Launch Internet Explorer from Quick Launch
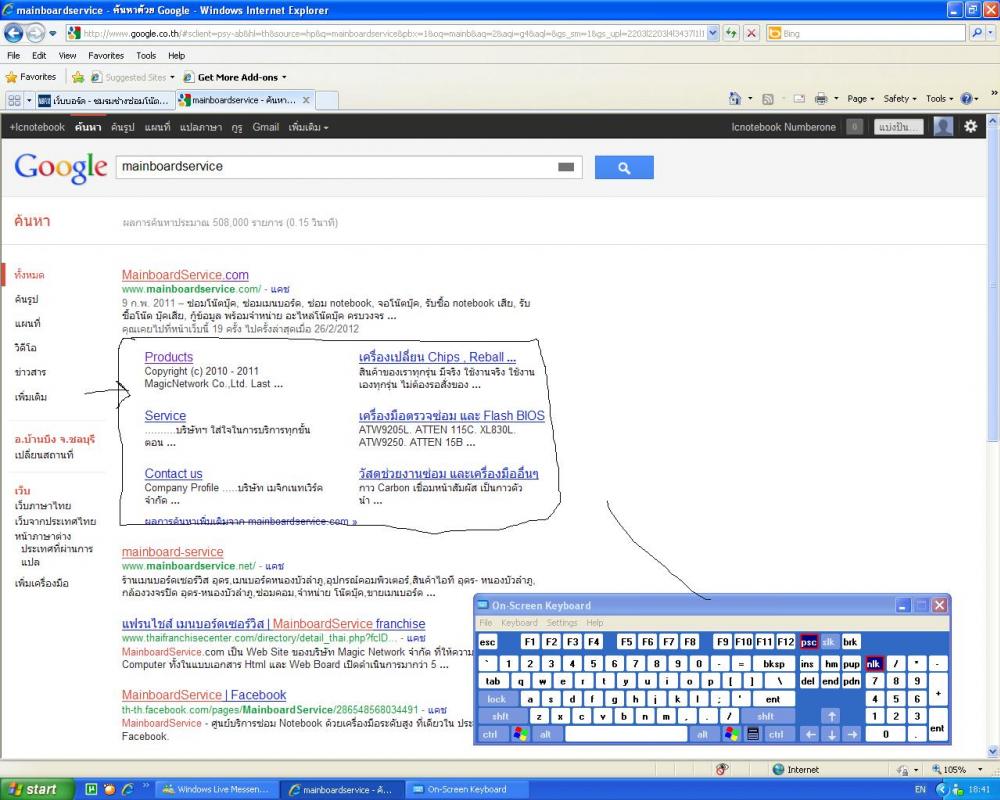 [x=128, y=789]
